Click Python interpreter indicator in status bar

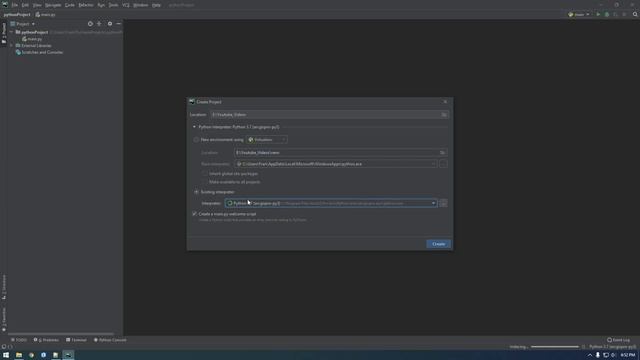point(612,347)
